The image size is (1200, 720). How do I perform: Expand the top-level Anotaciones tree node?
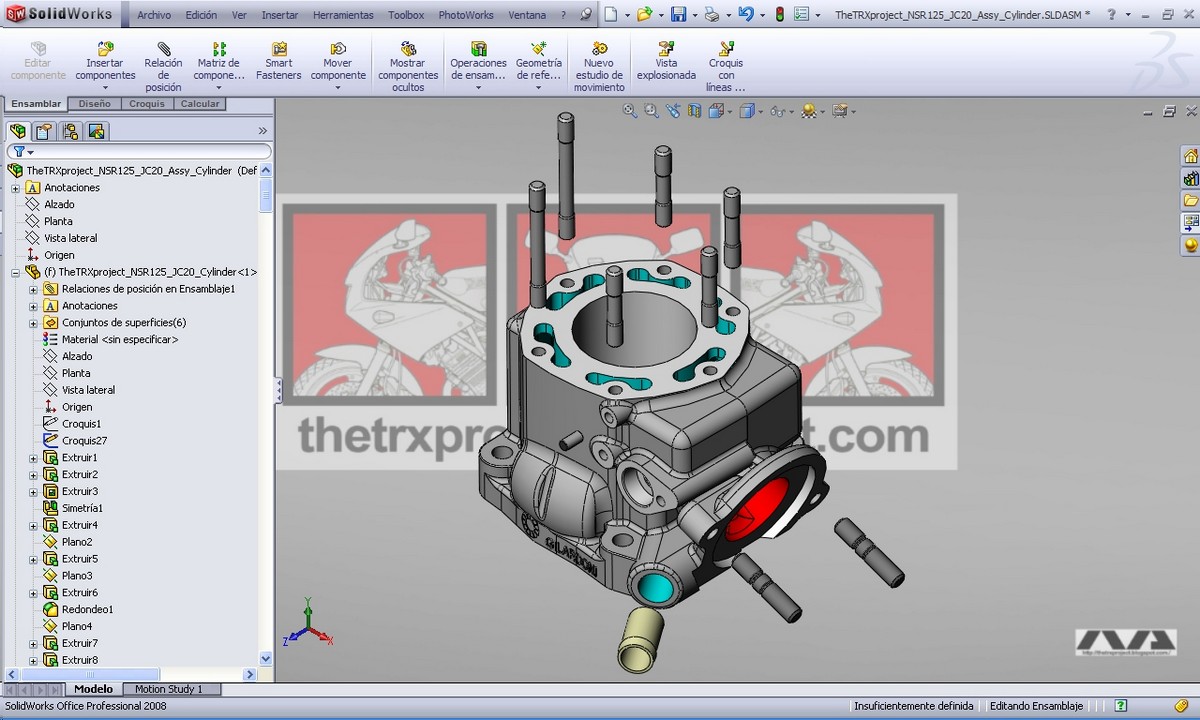(x=15, y=188)
